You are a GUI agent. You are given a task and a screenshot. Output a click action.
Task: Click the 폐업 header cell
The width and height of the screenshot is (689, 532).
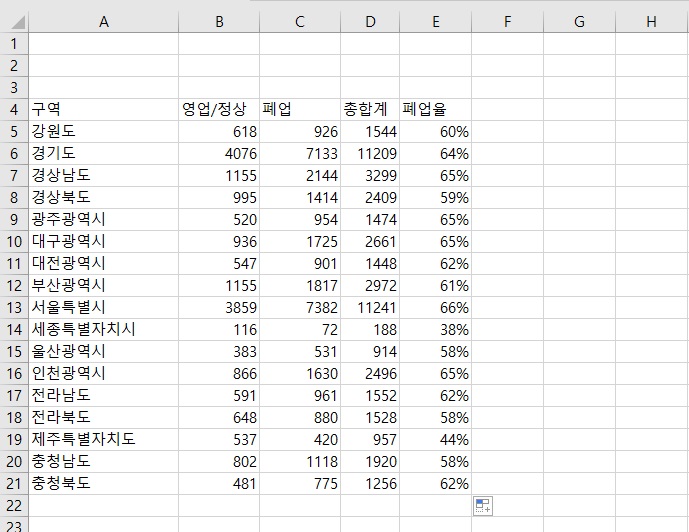(x=300, y=110)
